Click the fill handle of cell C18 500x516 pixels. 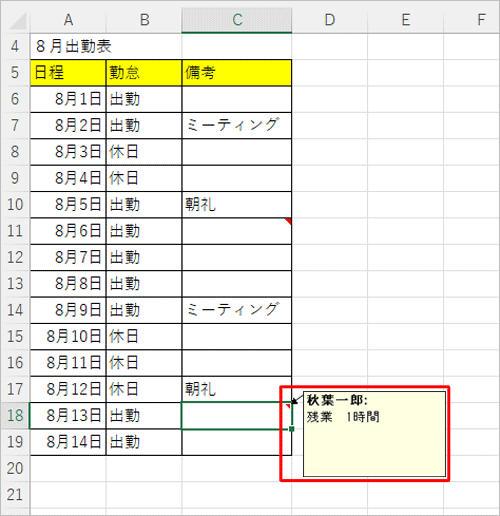[x=292, y=429]
